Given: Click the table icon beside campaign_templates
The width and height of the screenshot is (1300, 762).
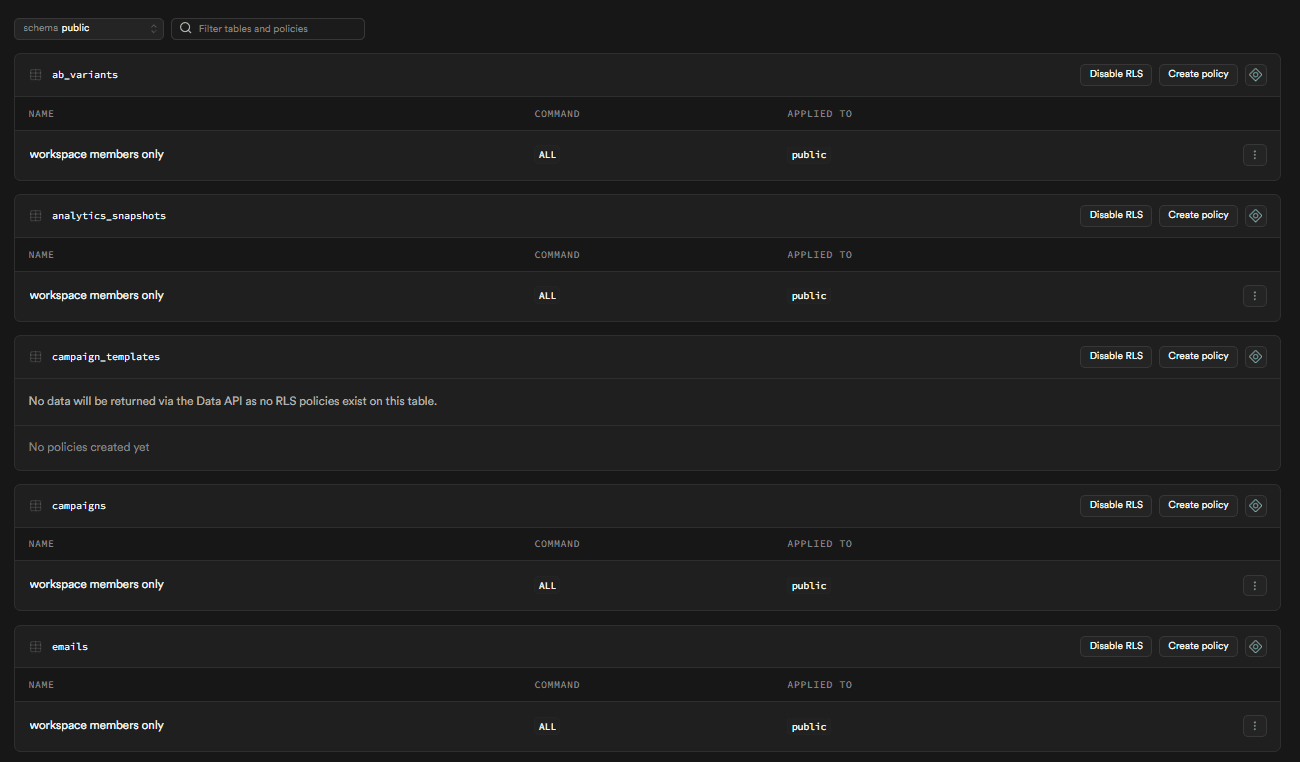Looking at the screenshot, I should (36, 357).
